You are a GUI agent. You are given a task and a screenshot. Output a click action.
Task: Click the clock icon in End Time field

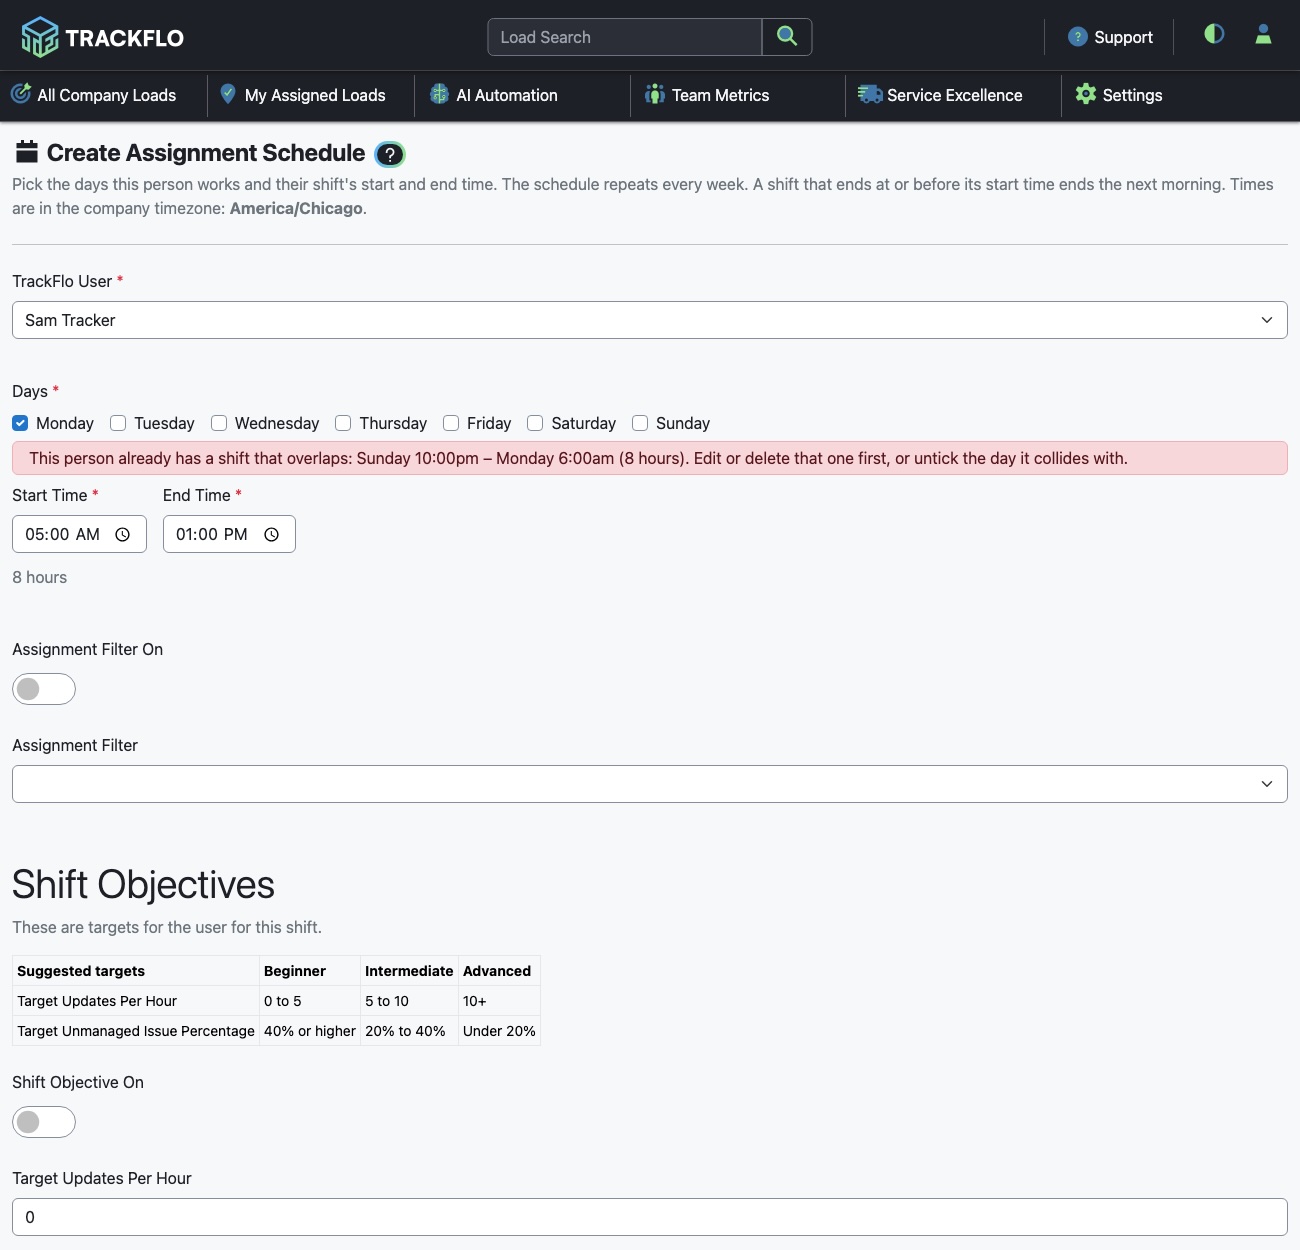(271, 535)
